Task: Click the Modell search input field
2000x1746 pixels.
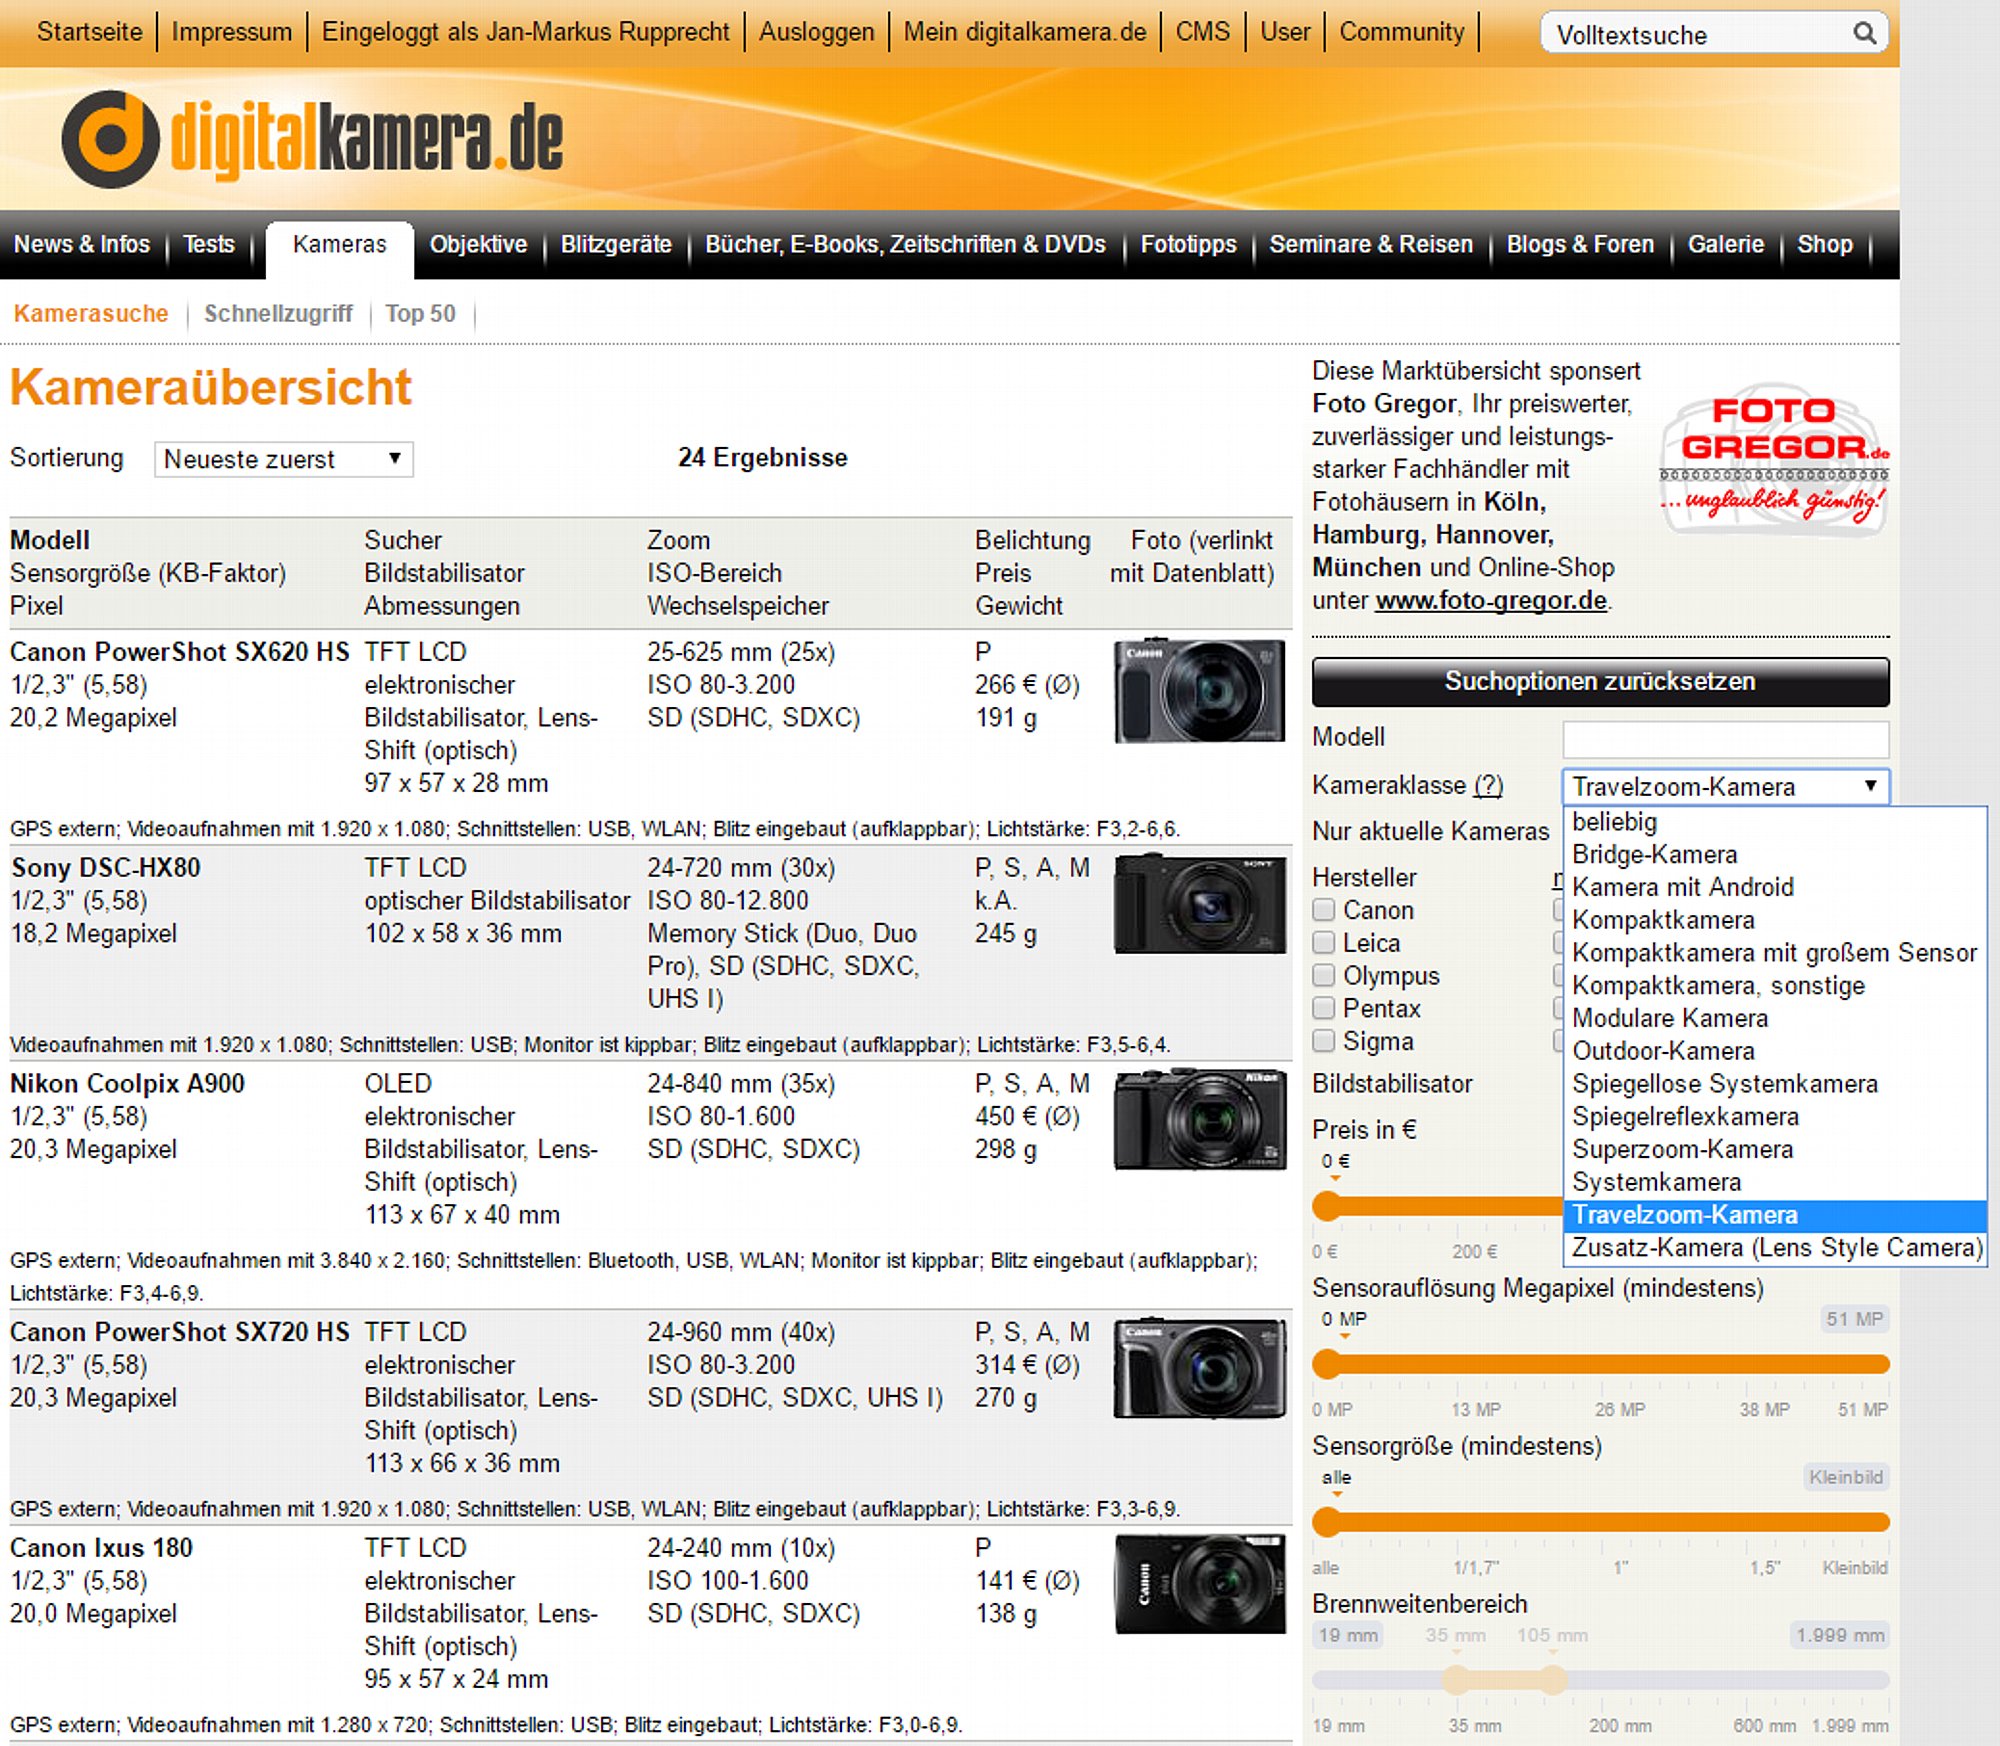Action: pos(1726,739)
